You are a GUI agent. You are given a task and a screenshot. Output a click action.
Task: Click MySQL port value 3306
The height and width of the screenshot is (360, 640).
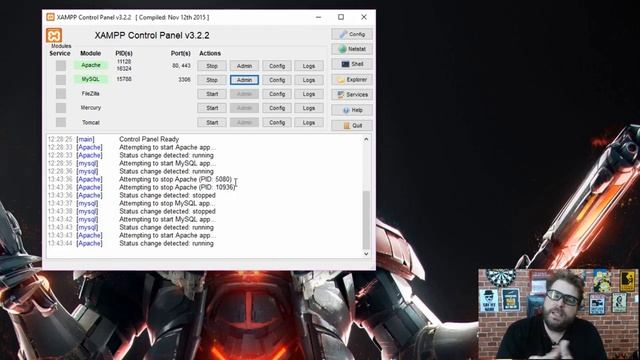tap(184, 80)
